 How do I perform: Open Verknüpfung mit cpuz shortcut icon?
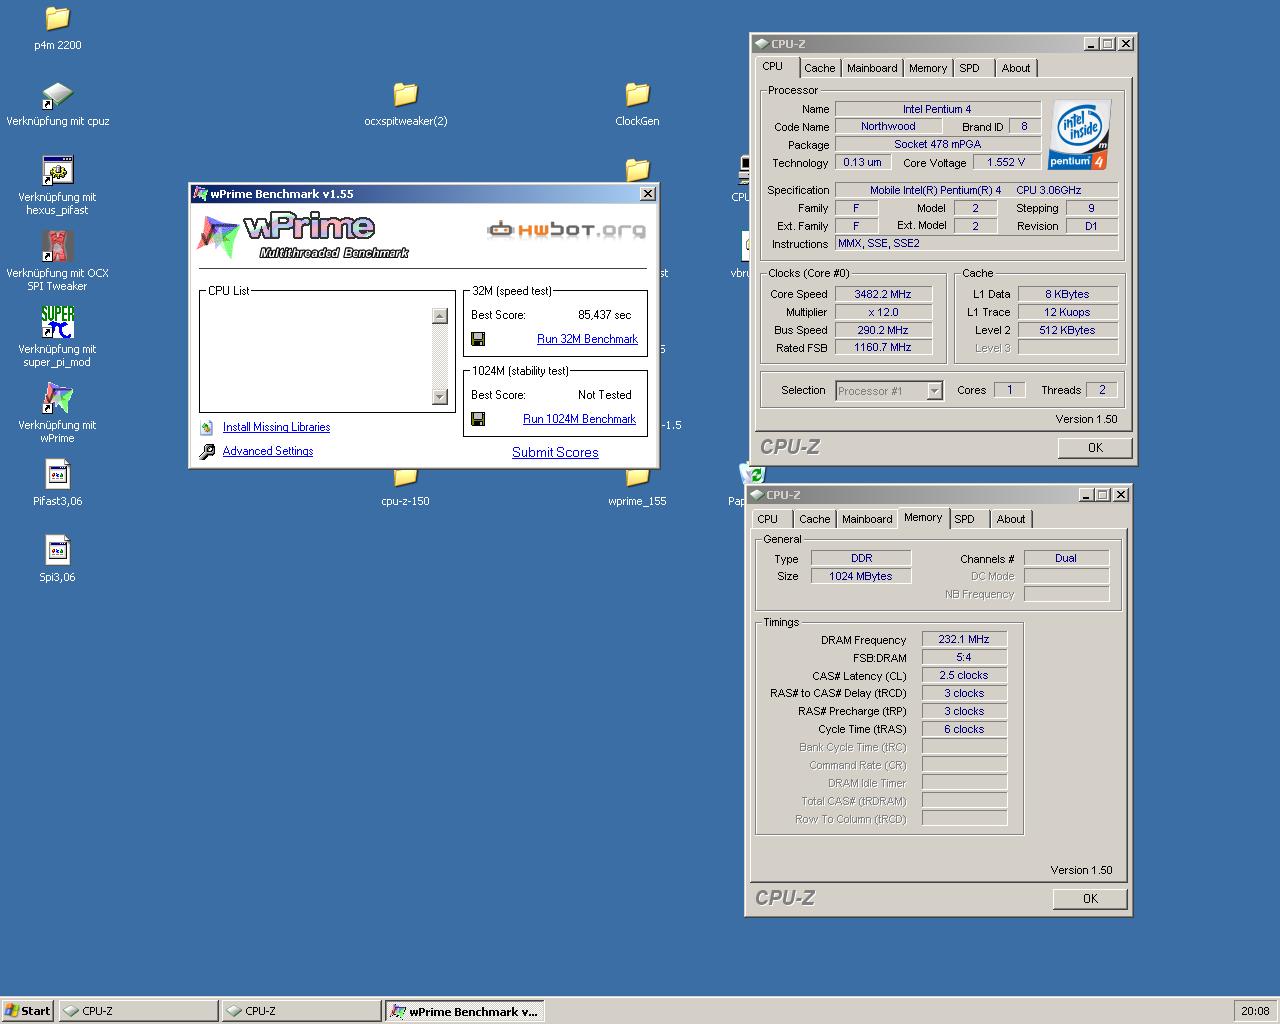point(57,95)
